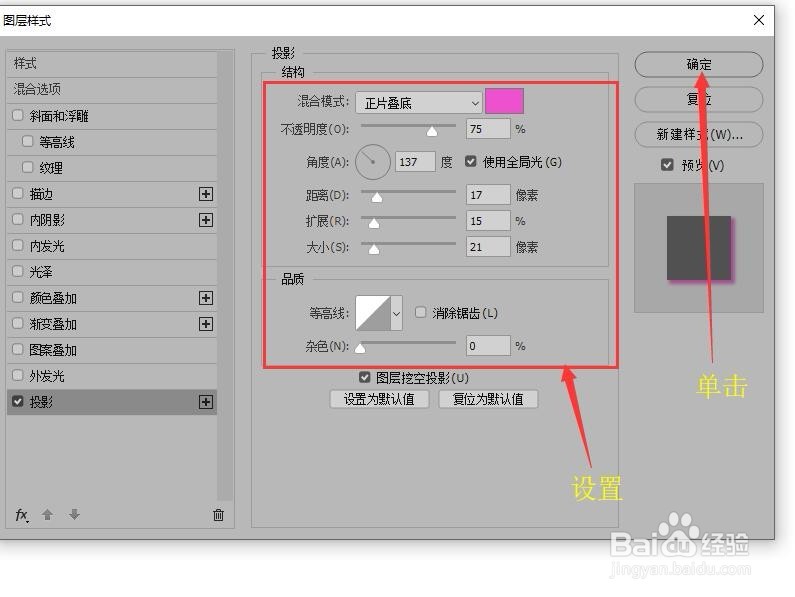Click the 新建样式(W)... button
795x597 pixels.
coord(699,134)
